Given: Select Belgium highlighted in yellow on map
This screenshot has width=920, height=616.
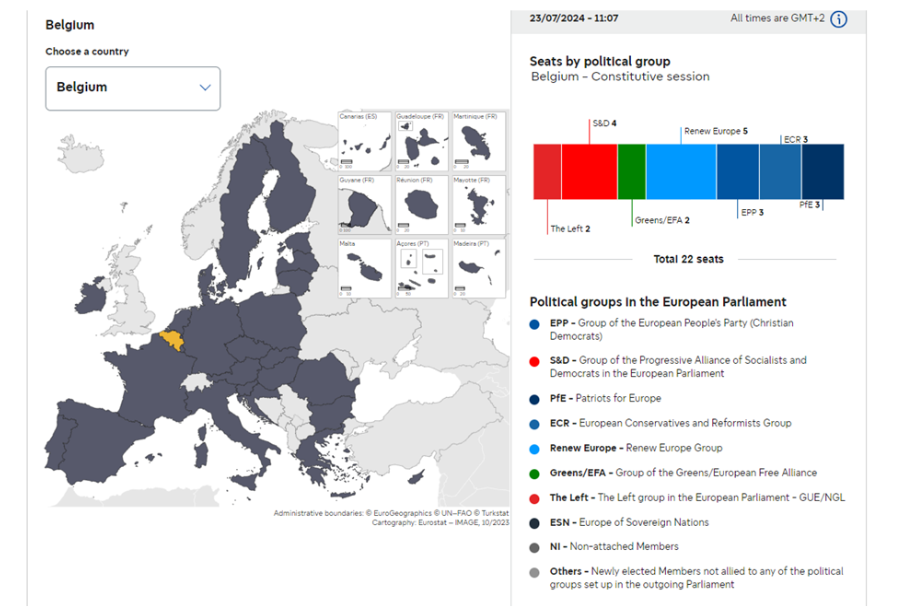Looking at the screenshot, I should point(172,341).
